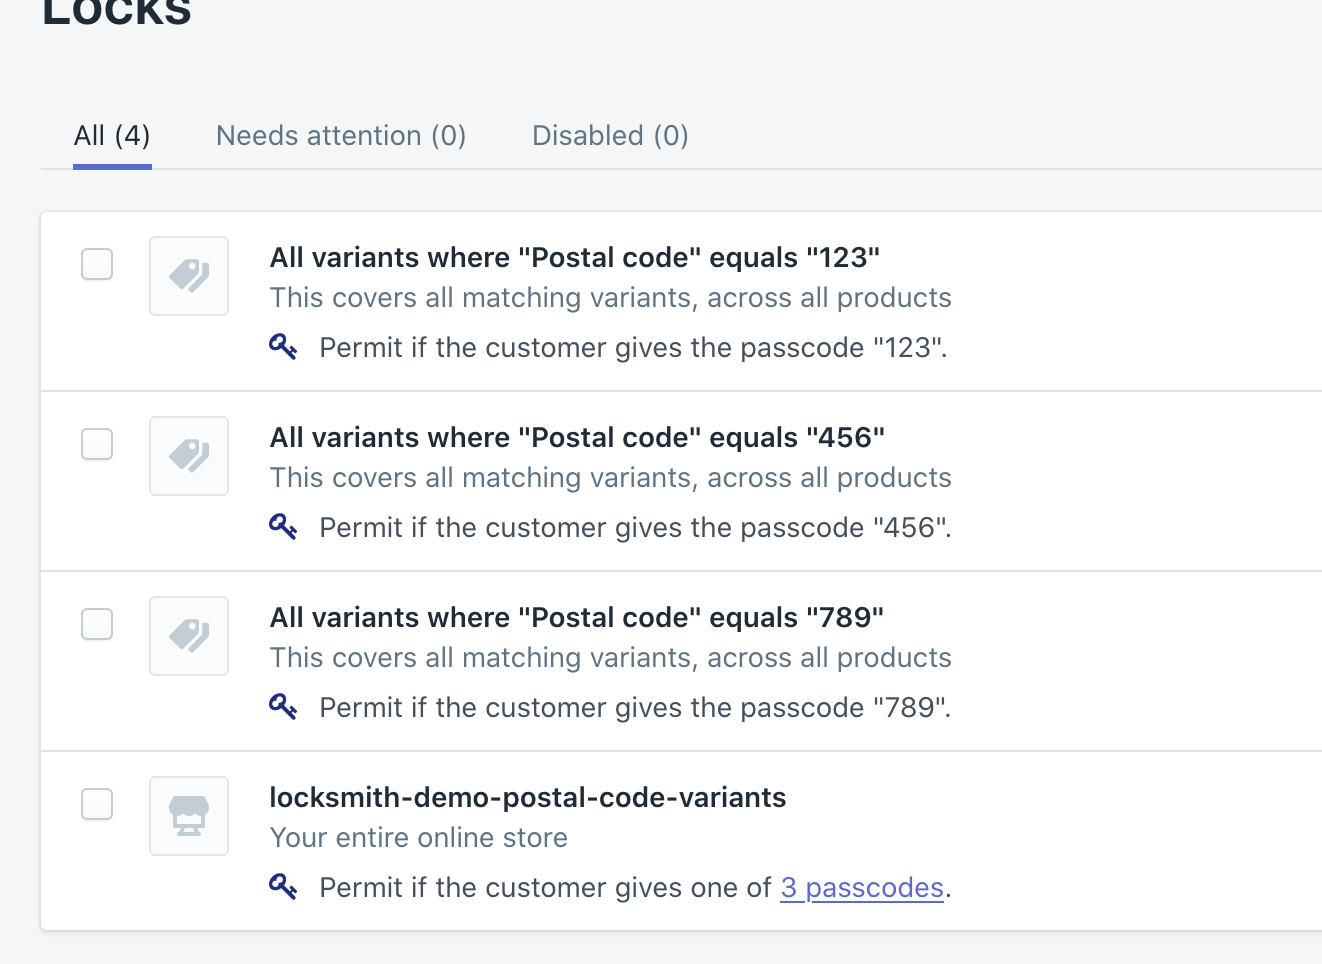Open the Needs attention (0) tab
This screenshot has width=1322, height=964.
pyautogui.click(x=341, y=136)
